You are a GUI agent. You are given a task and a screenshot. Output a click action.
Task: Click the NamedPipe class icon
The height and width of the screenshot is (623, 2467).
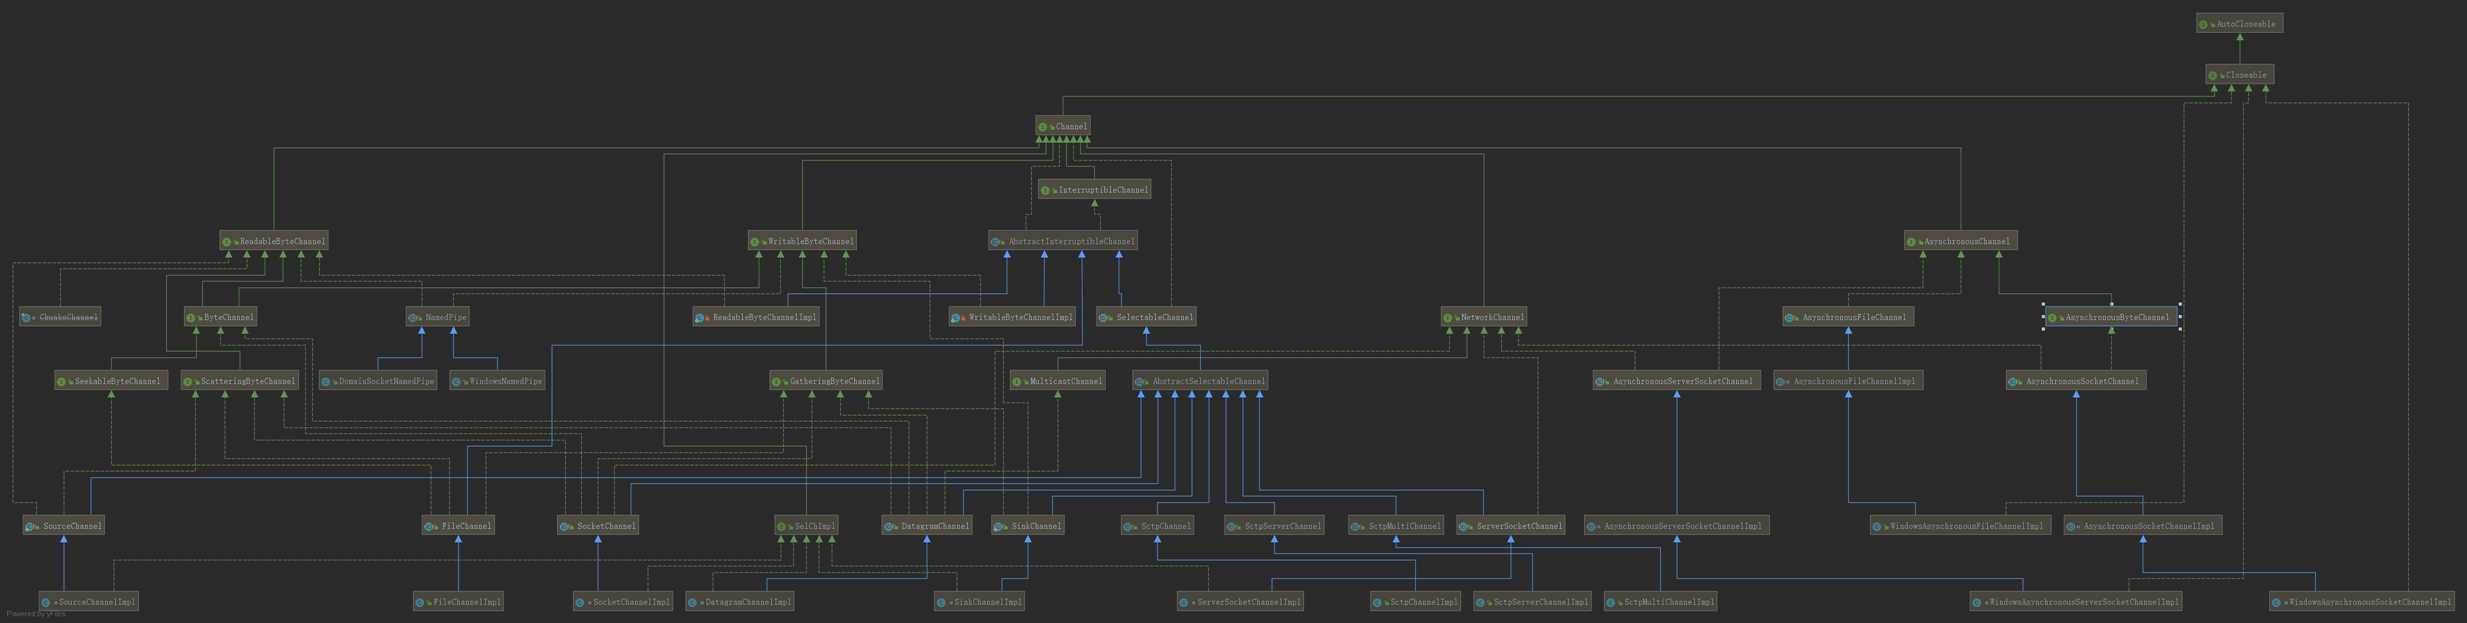(x=413, y=318)
